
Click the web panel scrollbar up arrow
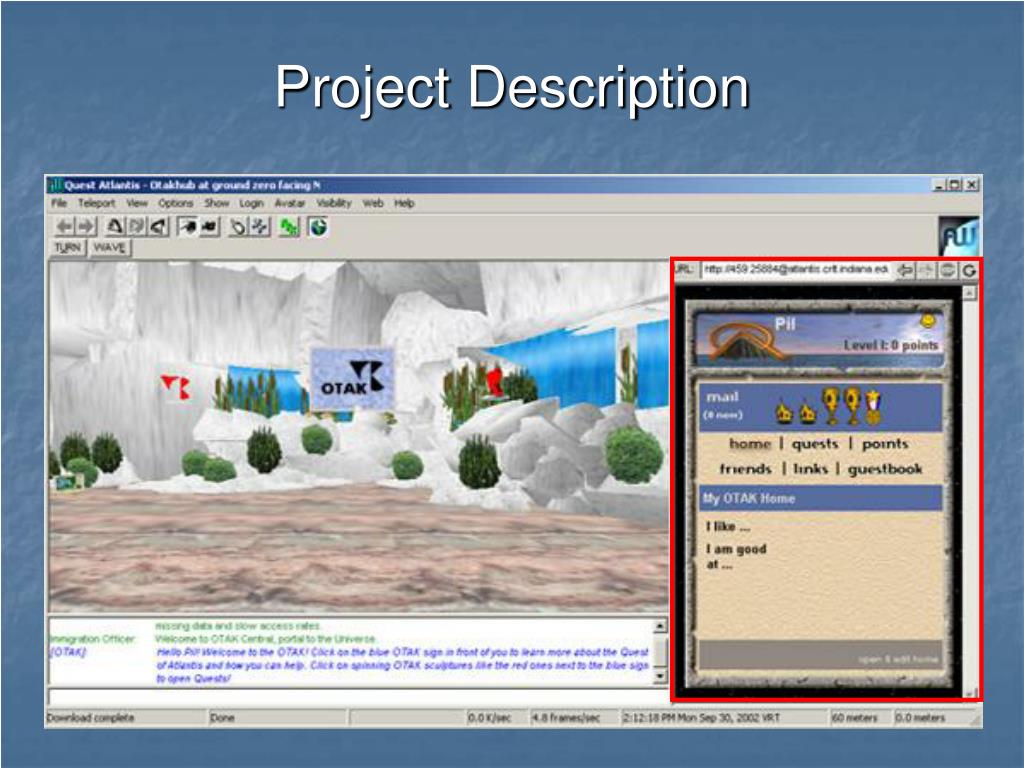pyautogui.click(x=969, y=293)
